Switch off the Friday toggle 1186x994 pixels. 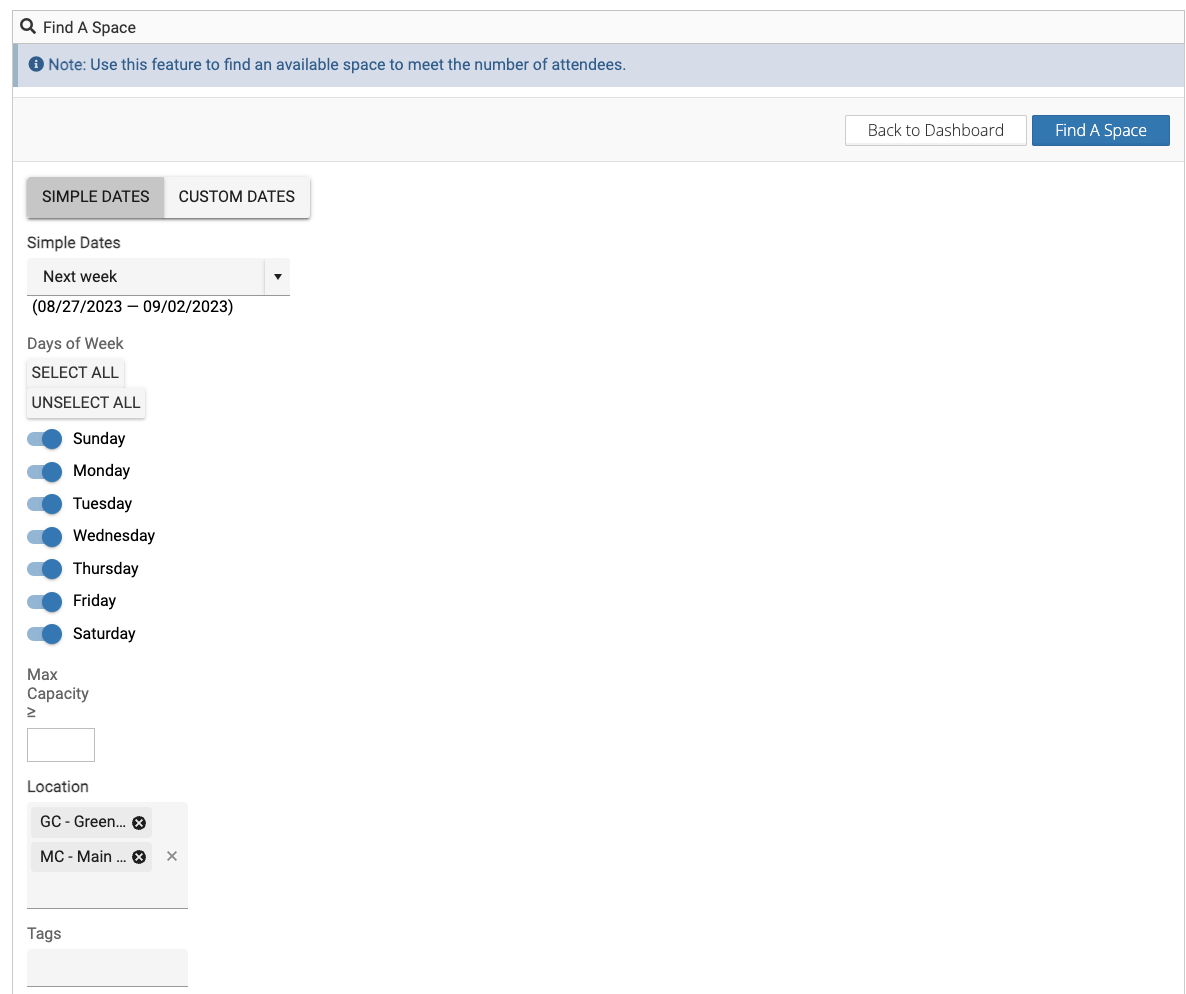[x=45, y=601]
